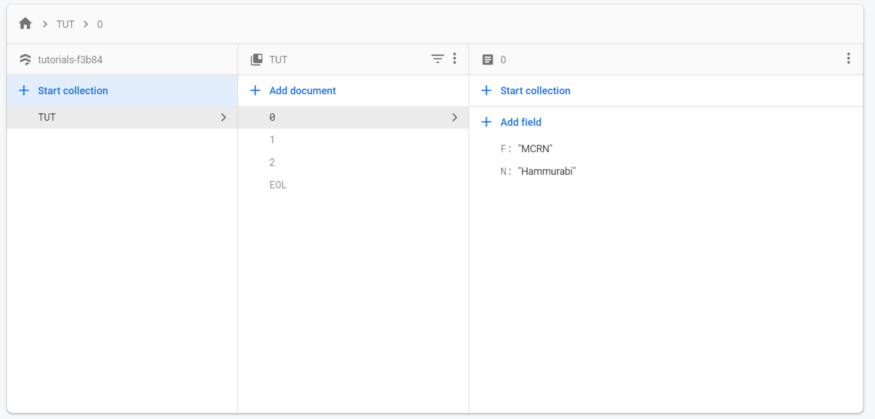The width and height of the screenshot is (875, 419).
Task: Click the collection icon beside TUT header
Action: (x=256, y=59)
